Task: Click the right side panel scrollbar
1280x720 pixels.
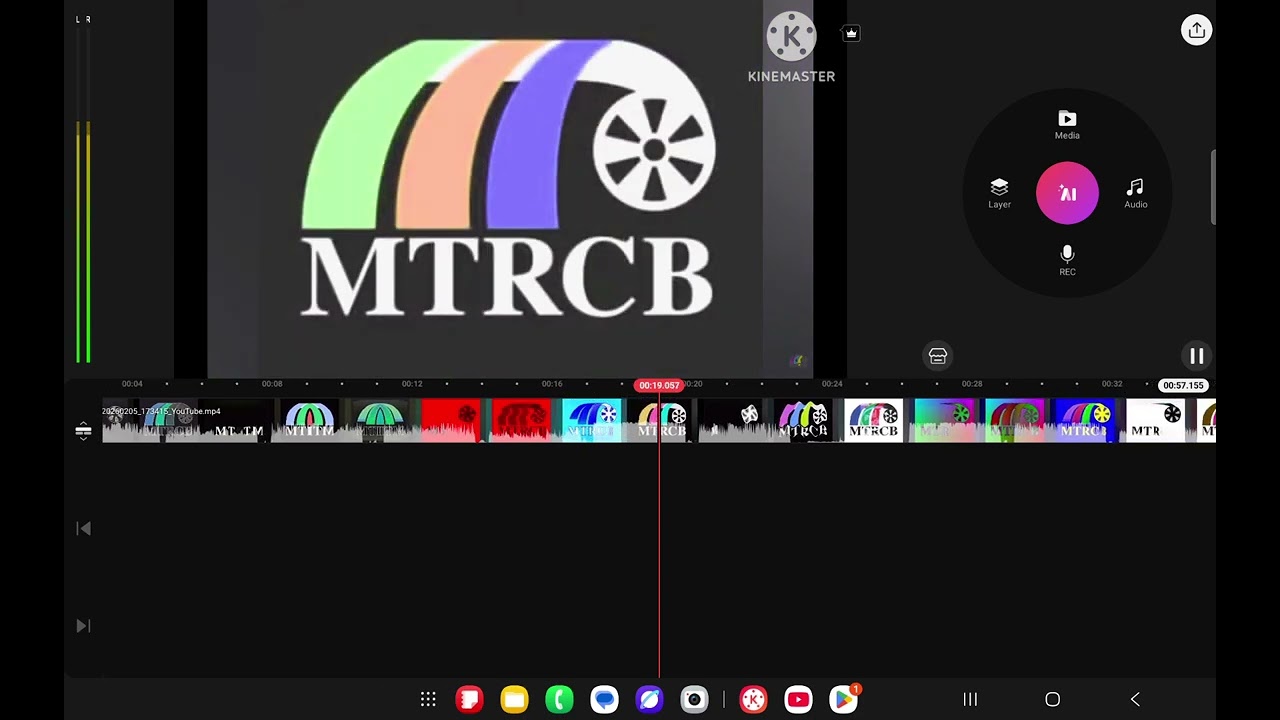Action: 1213,187
